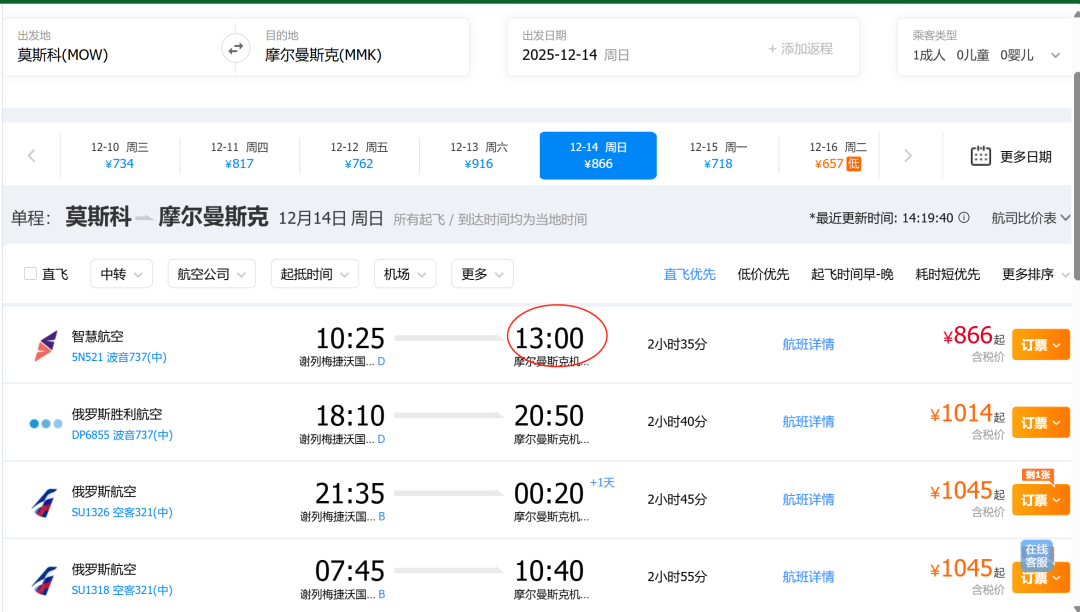The width and height of the screenshot is (1080, 612).
Task: Open 航班详情 for the 10:25 flight
Action: (808, 344)
